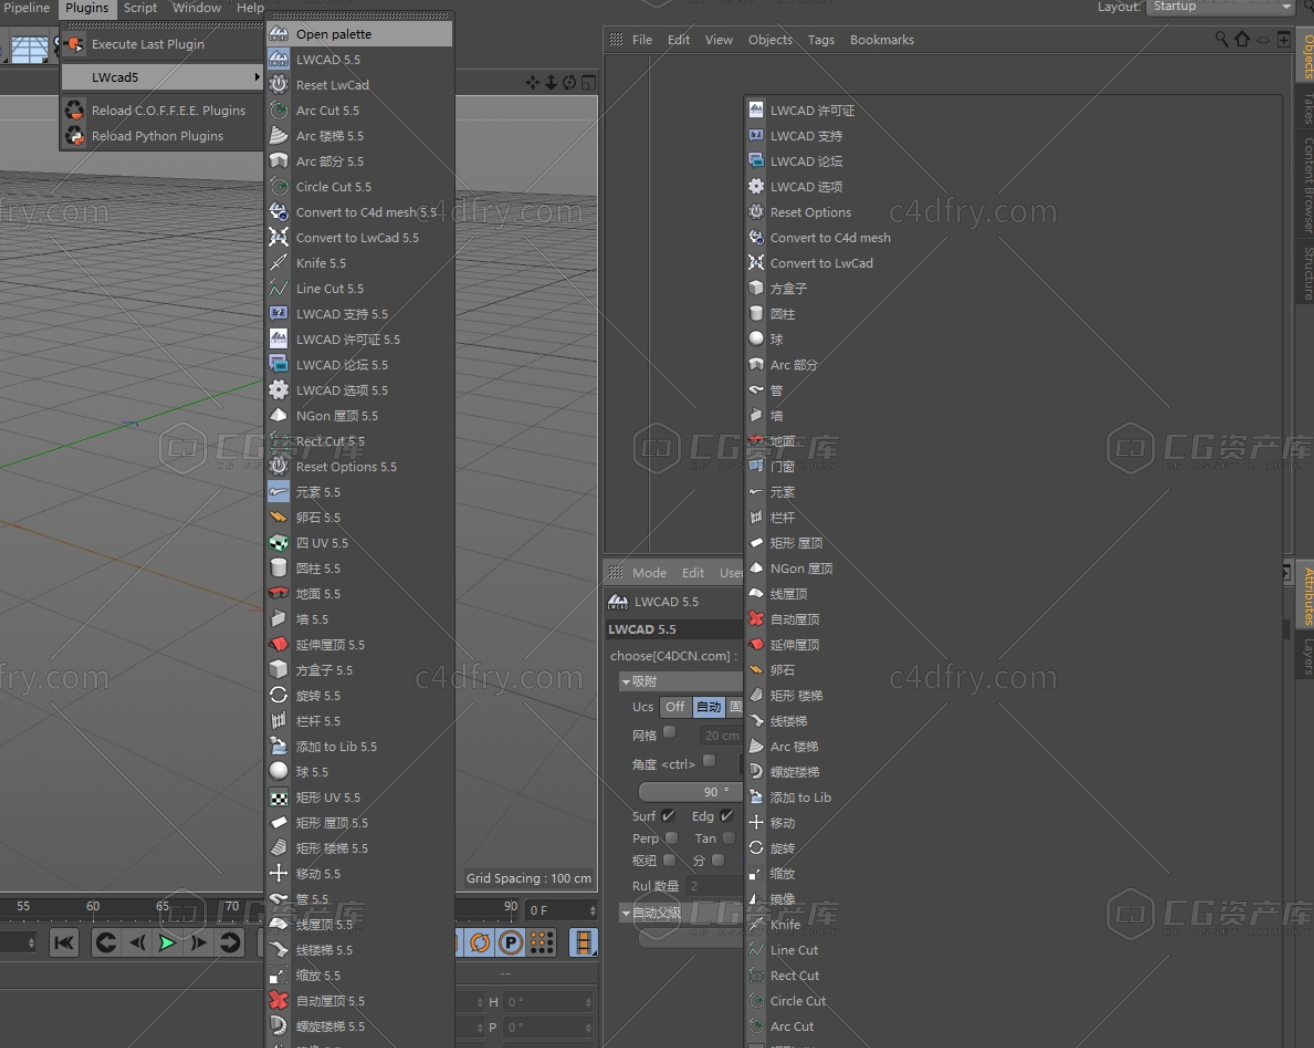This screenshot has width=1314, height=1048.
Task: Step to the next frame
Action: point(199,942)
